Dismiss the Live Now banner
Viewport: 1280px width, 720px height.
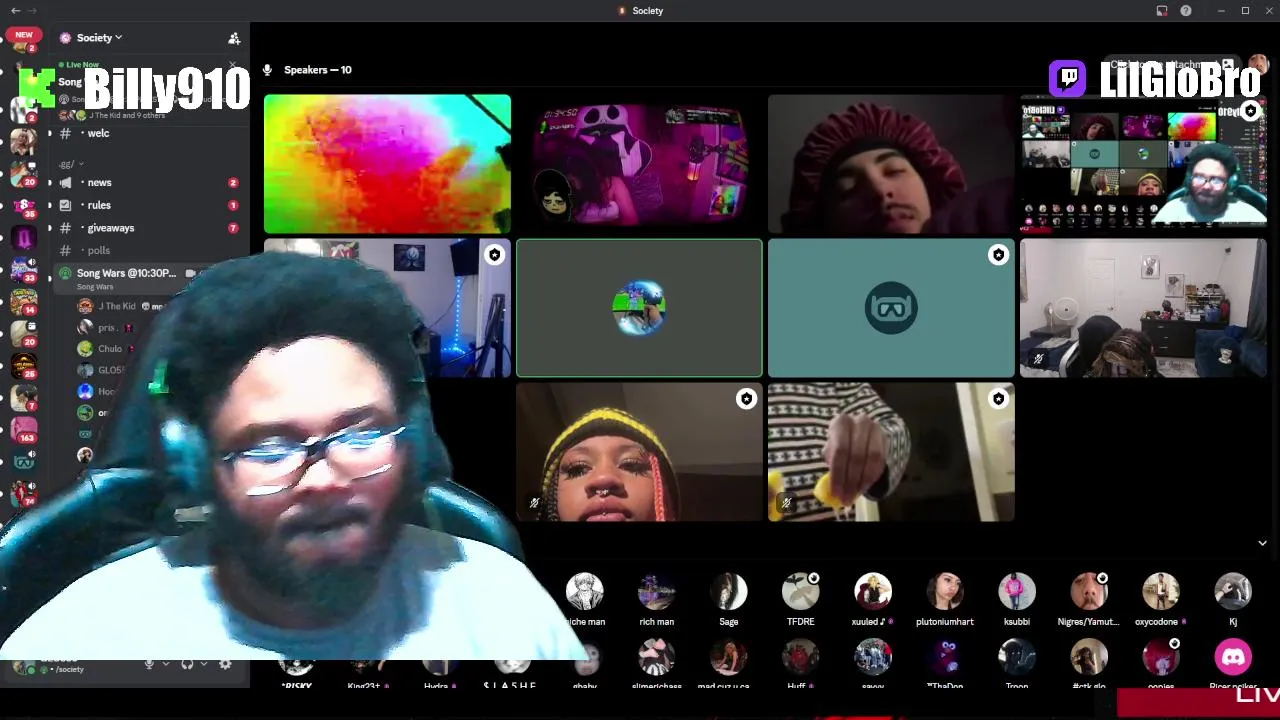pyautogui.click(x=233, y=65)
